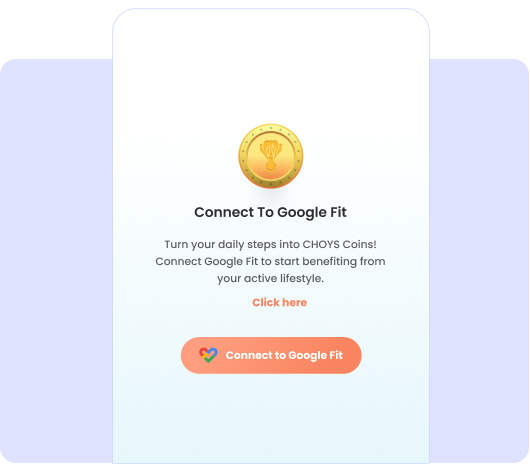This screenshot has height=464, width=530.
Task: Select the coin's dotted outer rim
Action: pyautogui.click(x=271, y=128)
